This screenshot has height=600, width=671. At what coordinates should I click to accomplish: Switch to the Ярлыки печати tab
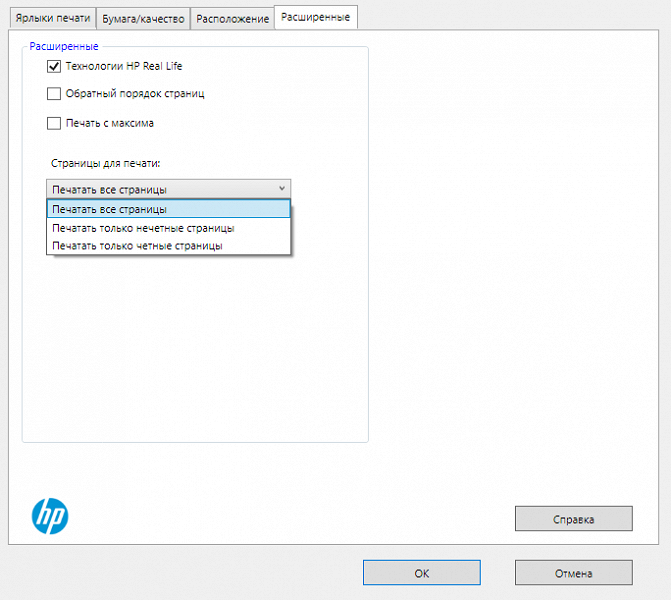[x=53, y=19]
